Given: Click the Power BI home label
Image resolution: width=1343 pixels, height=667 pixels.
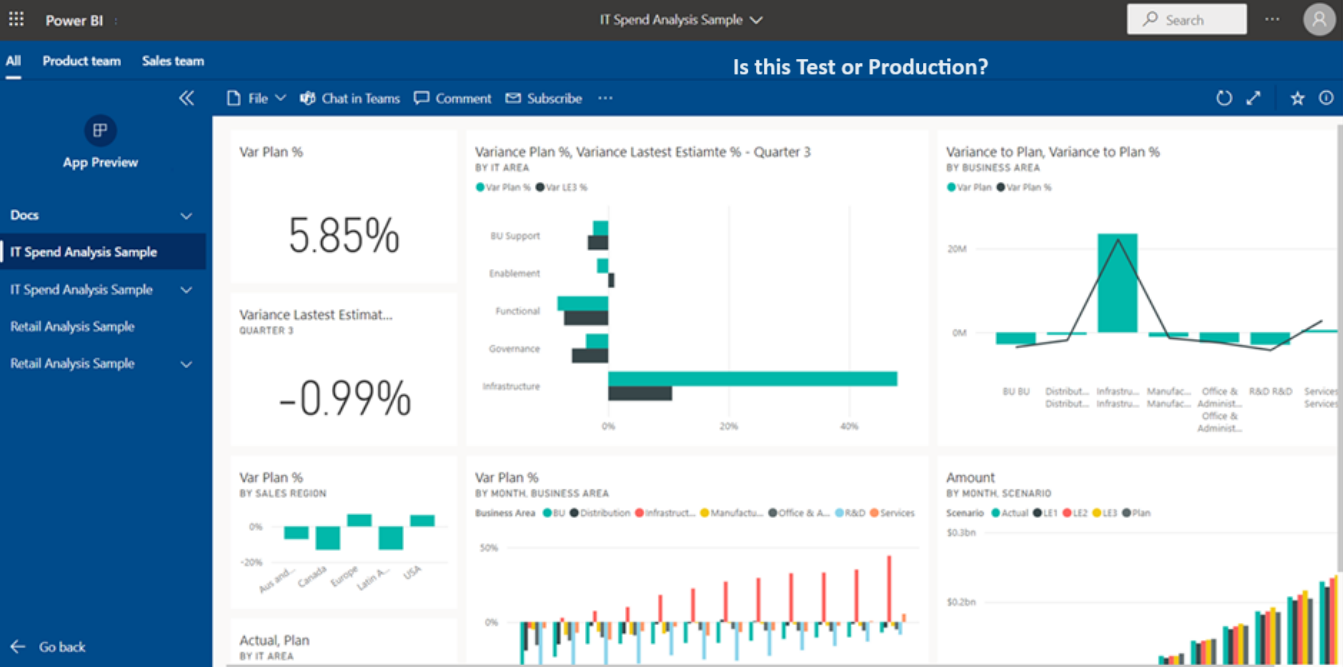Looking at the screenshot, I should [x=74, y=20].
